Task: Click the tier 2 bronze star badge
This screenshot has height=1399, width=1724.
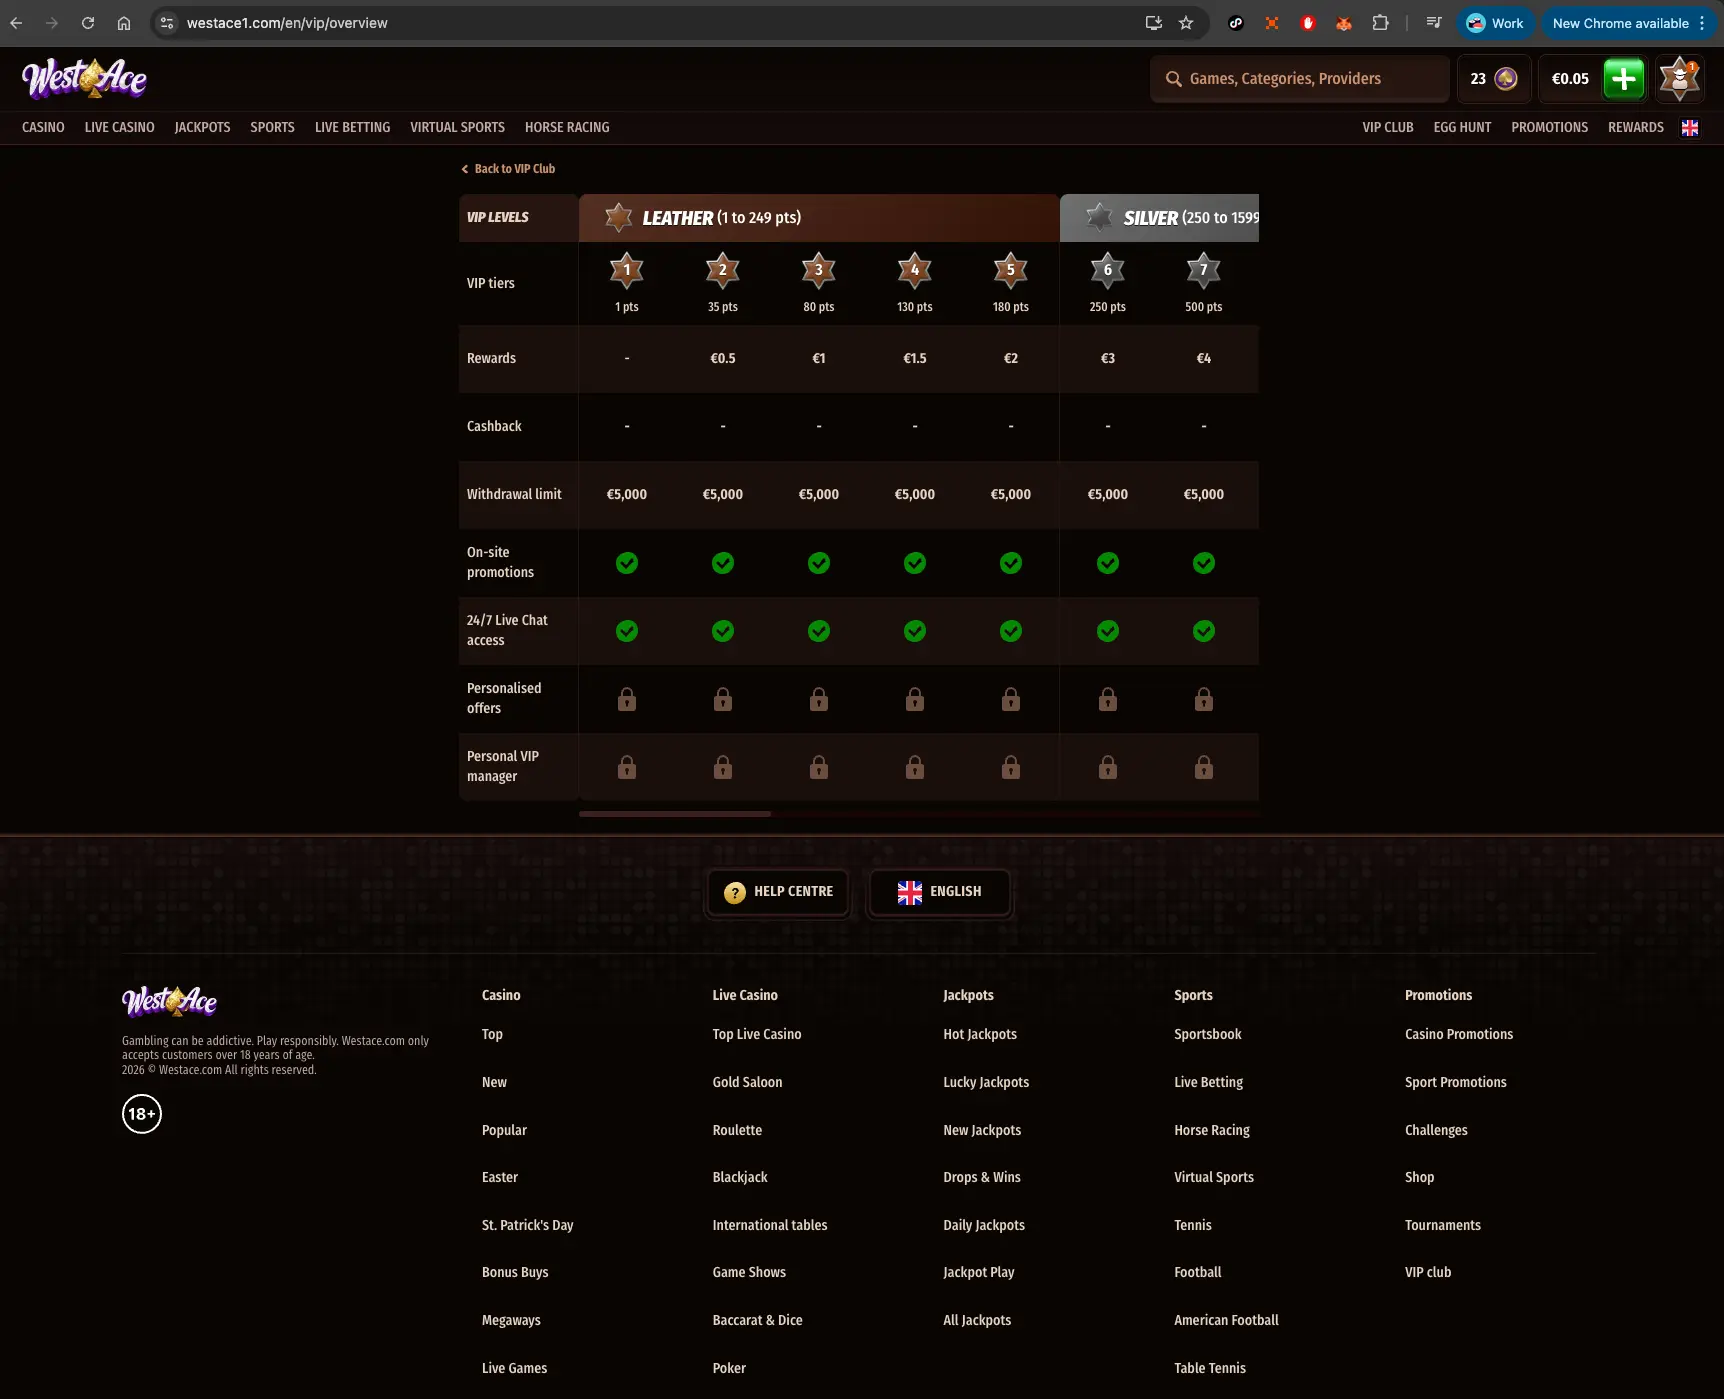Action: [723, 270]
